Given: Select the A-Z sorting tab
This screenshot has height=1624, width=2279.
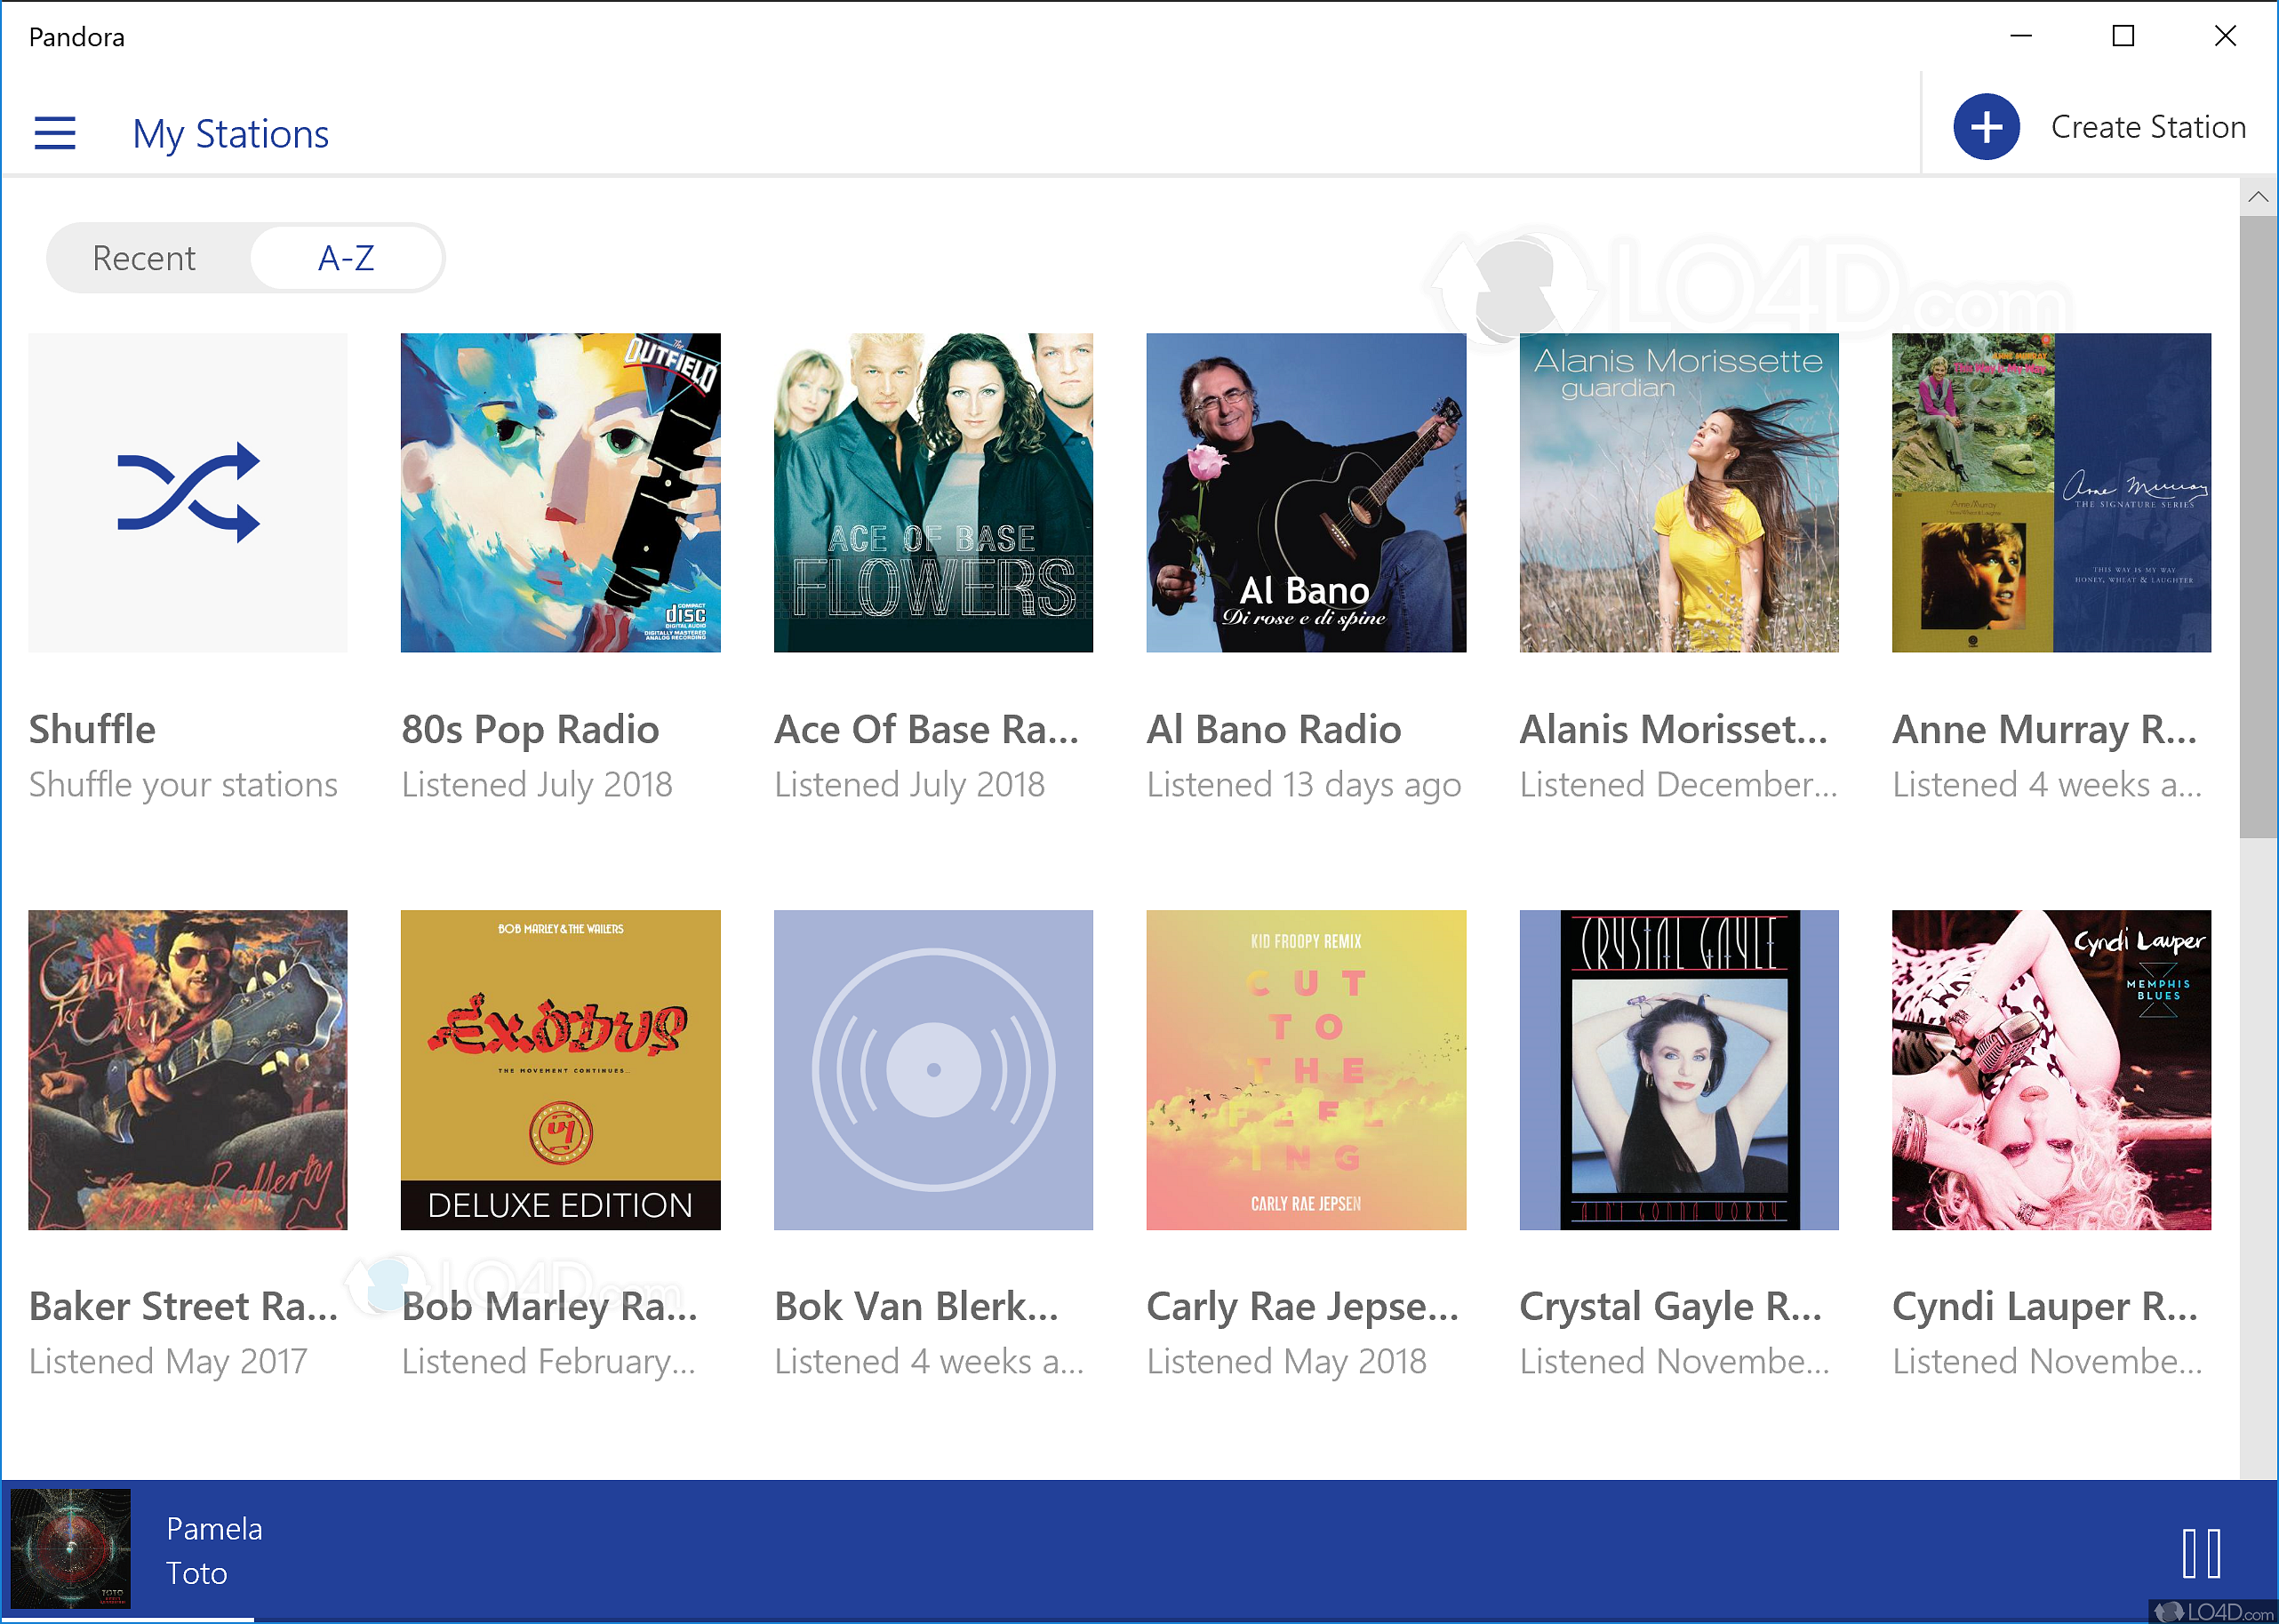Looking at the screenshot, I should coord(346,258).
